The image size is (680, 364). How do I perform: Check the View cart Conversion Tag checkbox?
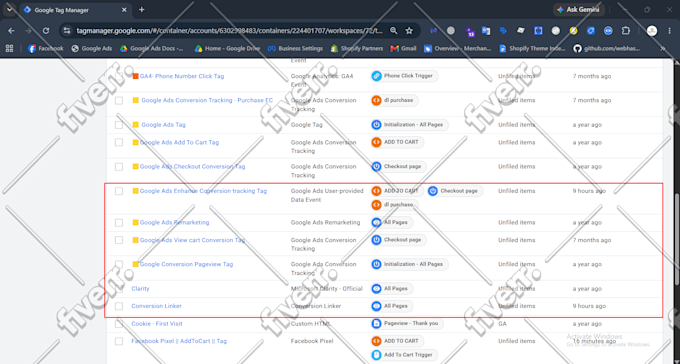click(119, 240)
